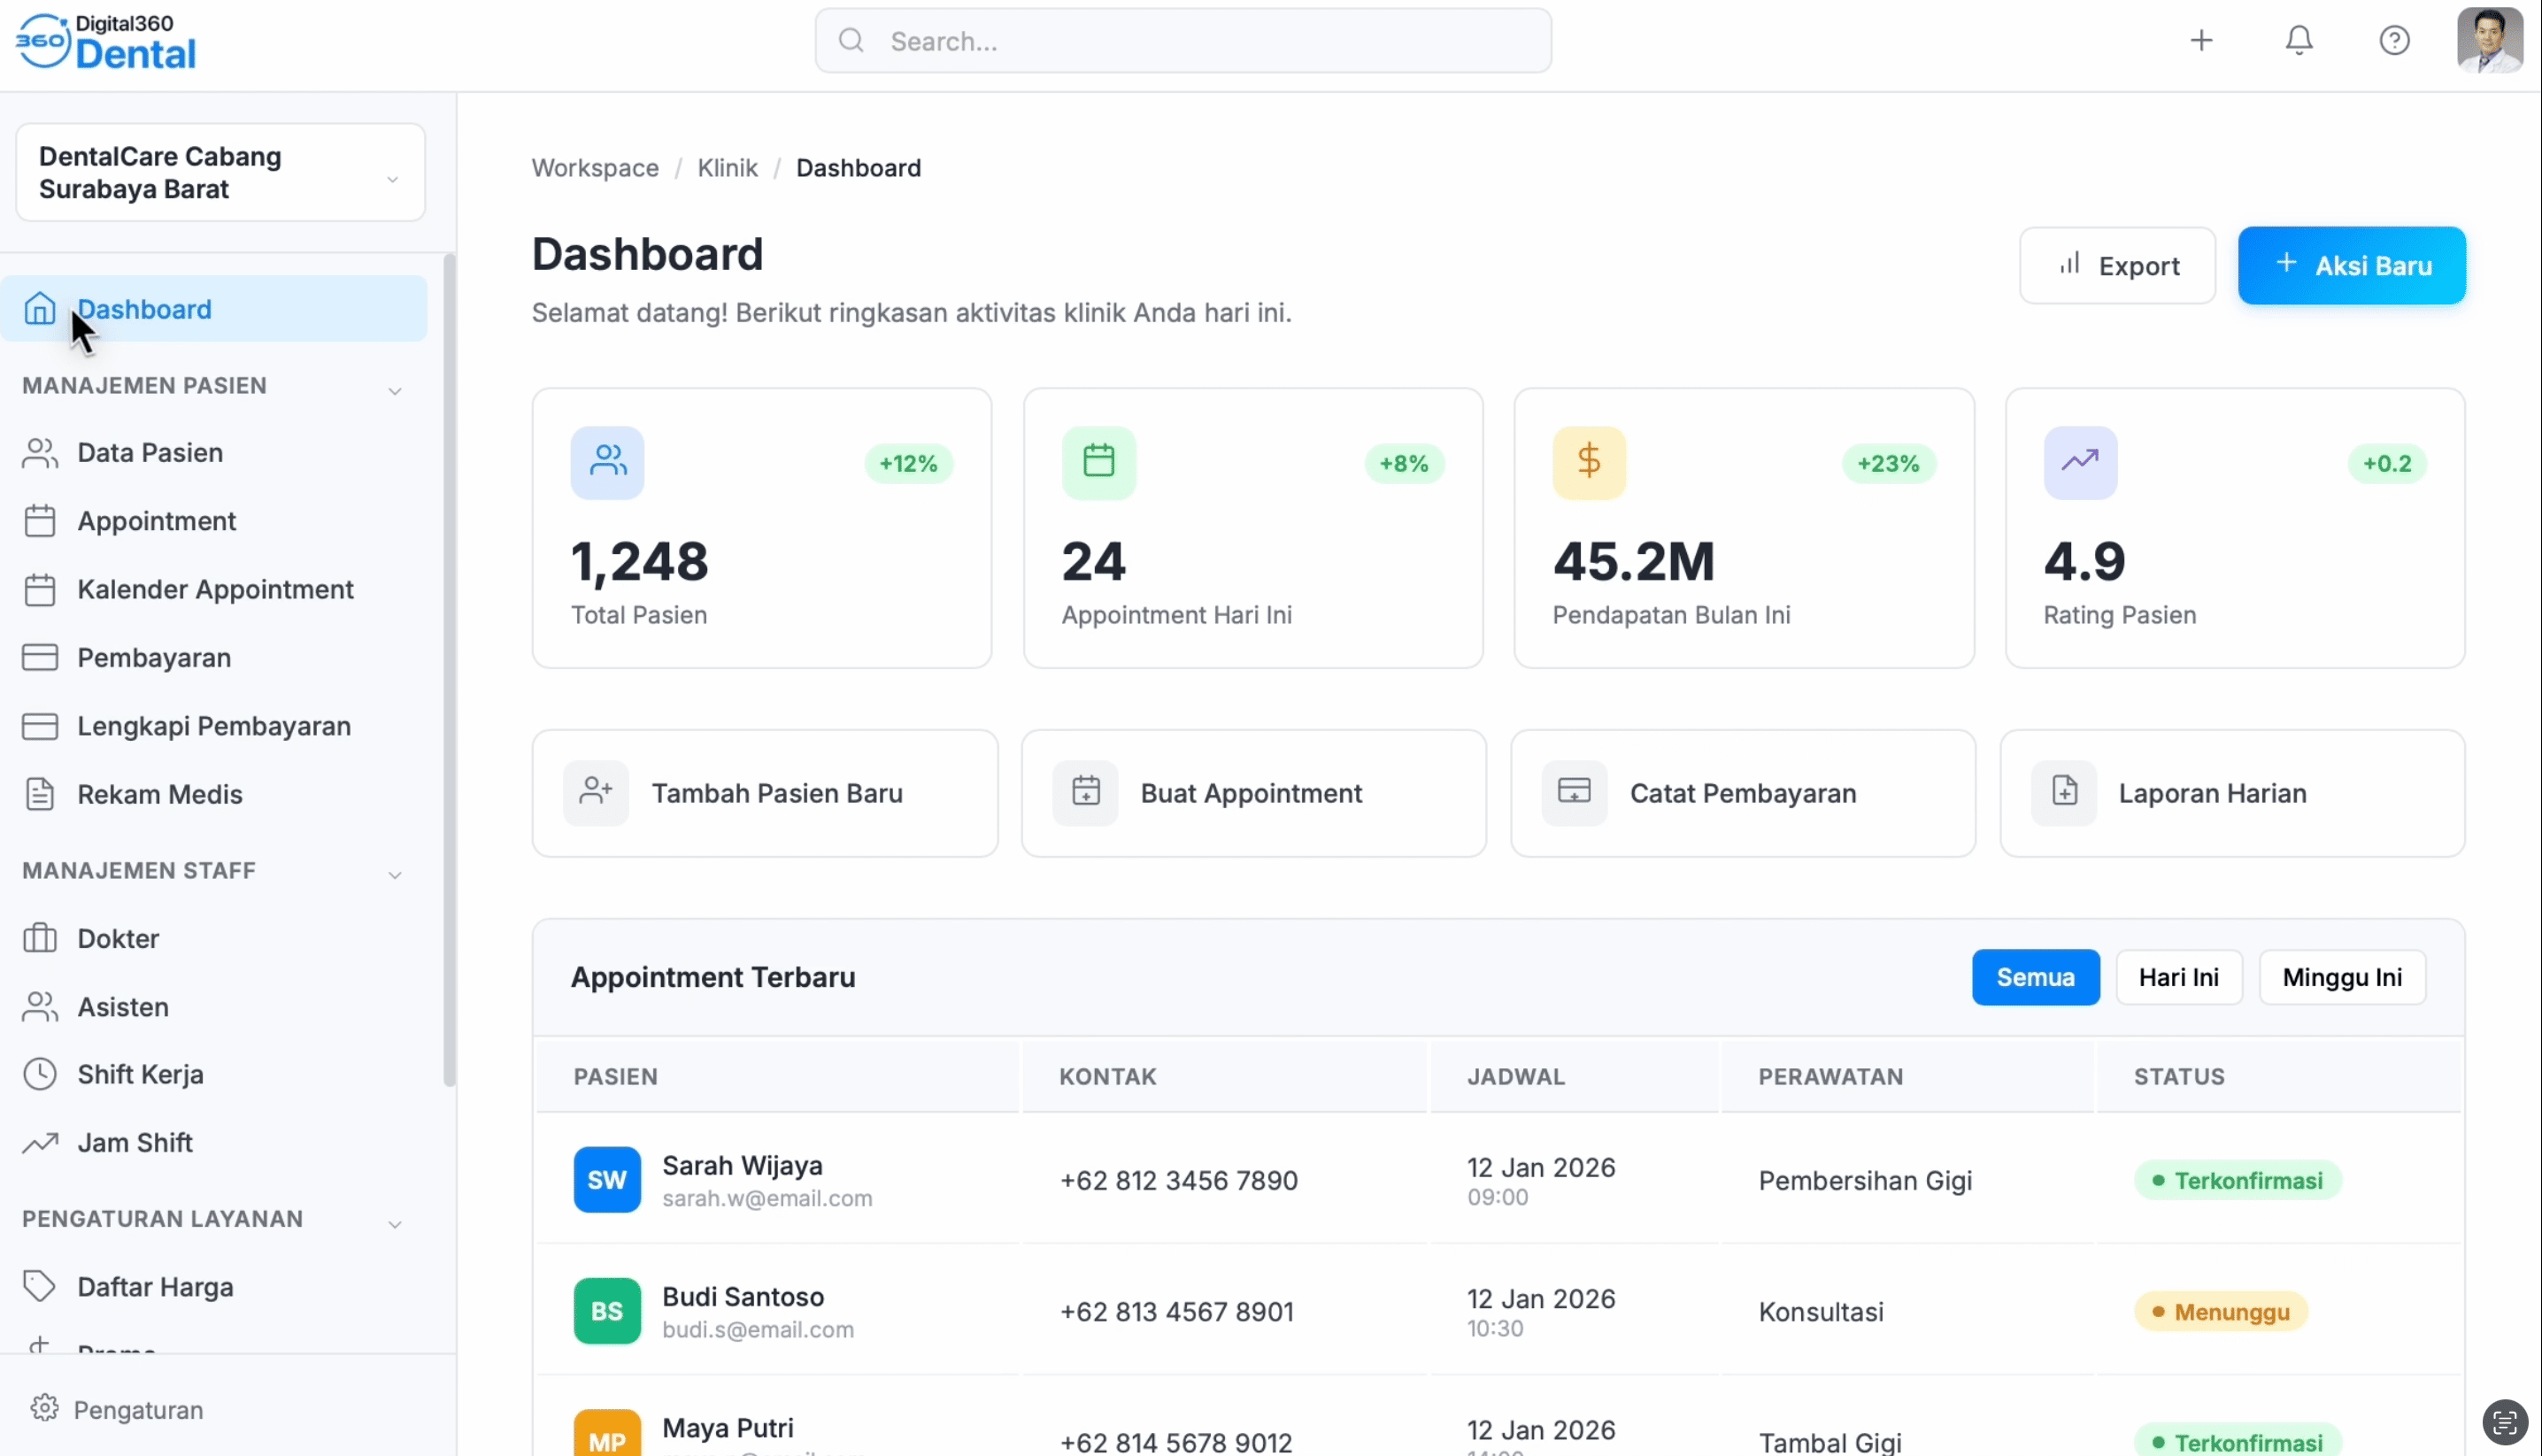This screenshot has height=1456, width=2542.
Task: Click the plus icon in top bar
Action: [2200, 40]
